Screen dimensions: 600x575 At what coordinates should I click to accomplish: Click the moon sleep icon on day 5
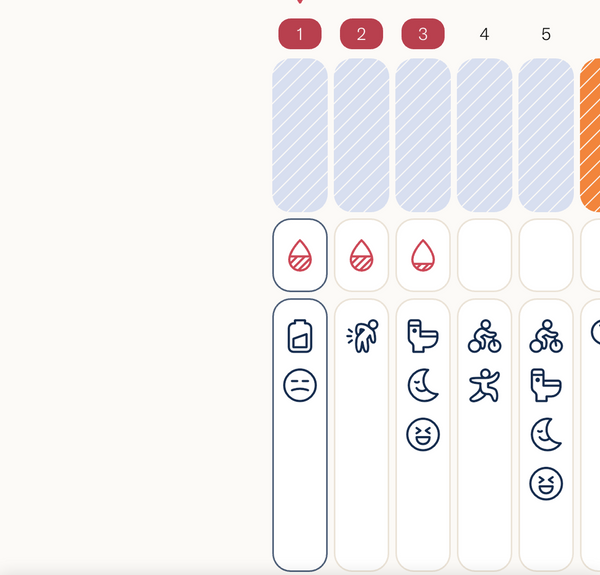click(x=546, y=434)
